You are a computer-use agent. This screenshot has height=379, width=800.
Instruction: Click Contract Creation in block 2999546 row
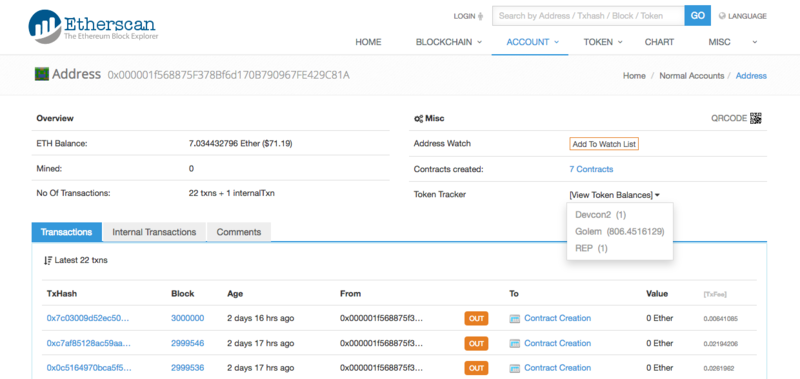(558, 343)
